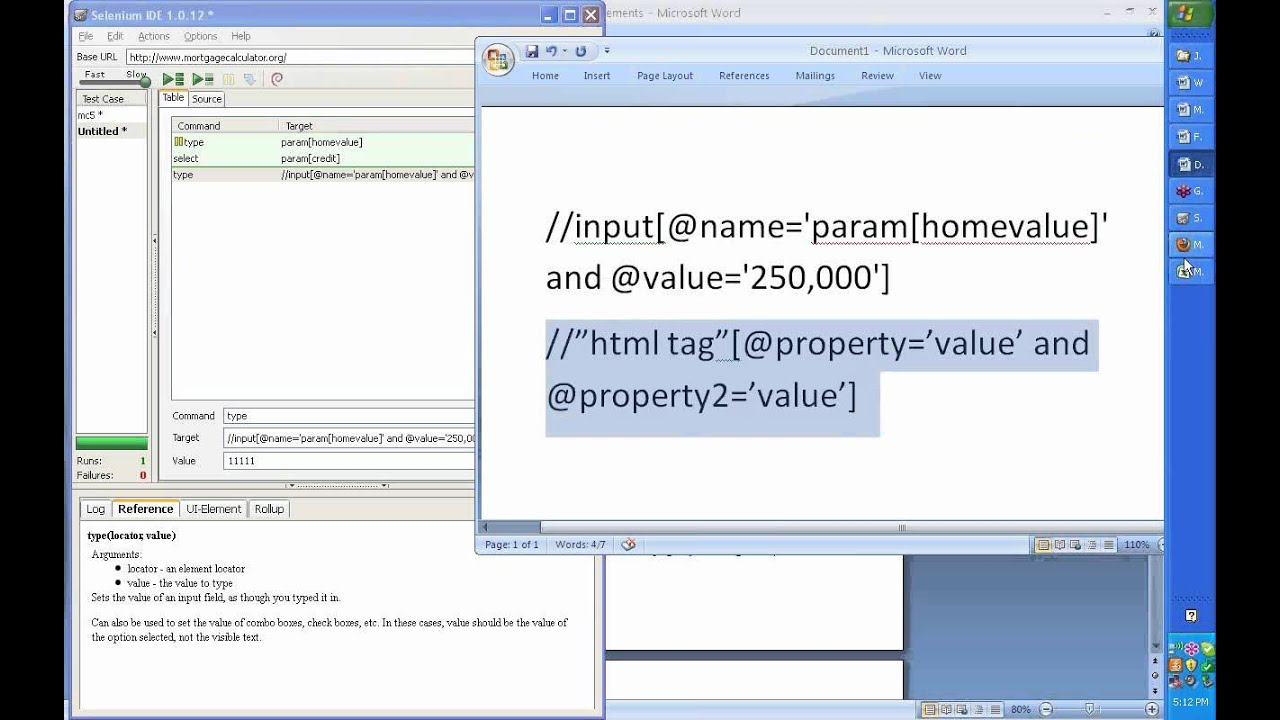Click yellow shield security tray icon
This screenshot has height=720, width=1280.
coord(1192,665)
